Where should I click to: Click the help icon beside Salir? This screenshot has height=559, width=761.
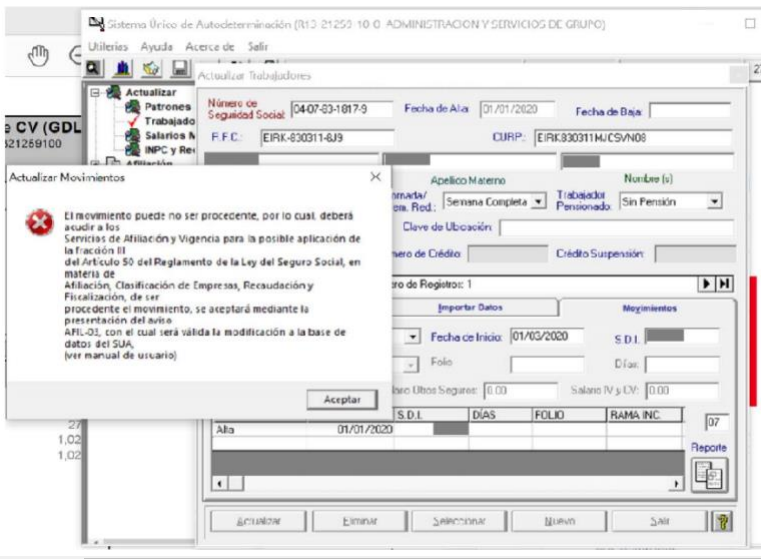tap(720, 521)
